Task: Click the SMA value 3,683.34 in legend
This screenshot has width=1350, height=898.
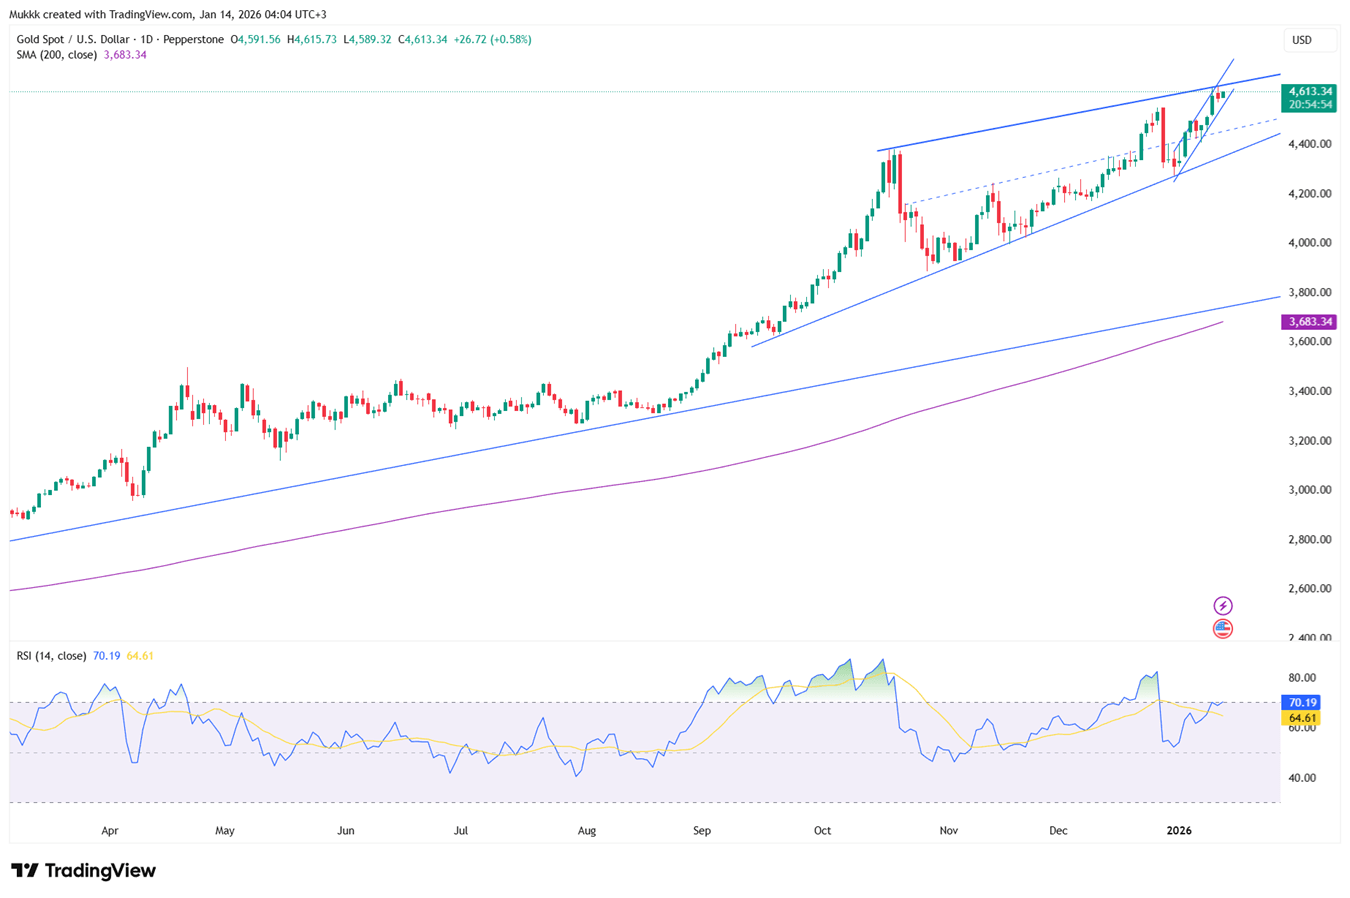Action: 125,55
